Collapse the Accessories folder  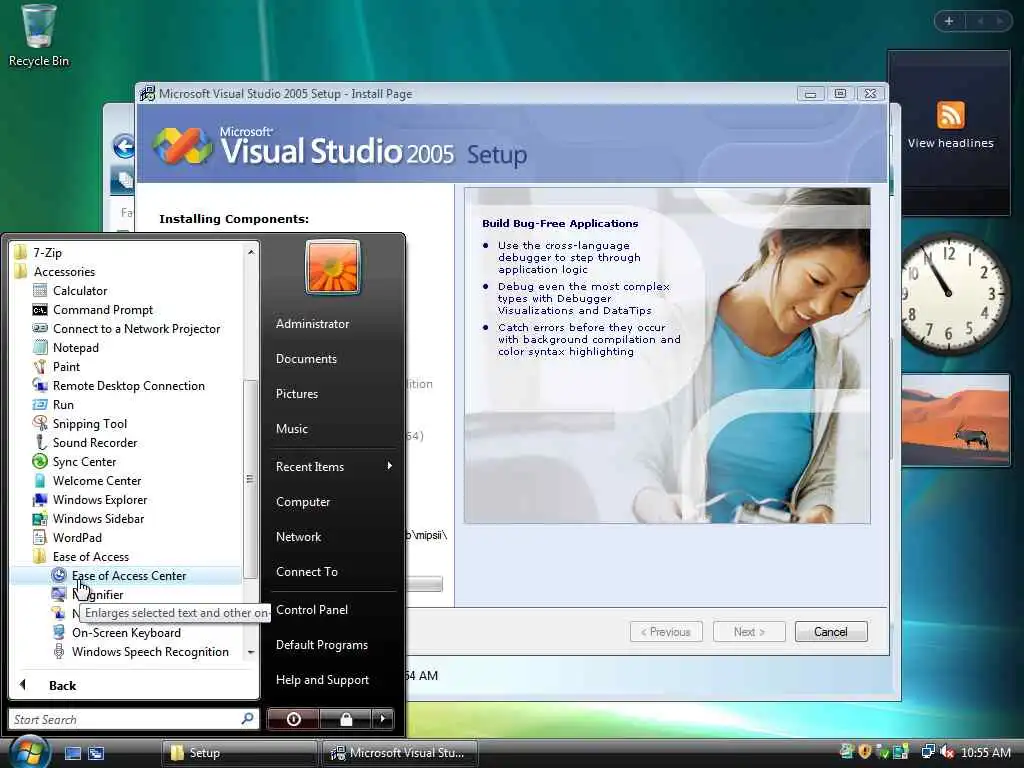click(x=21, y=271)
